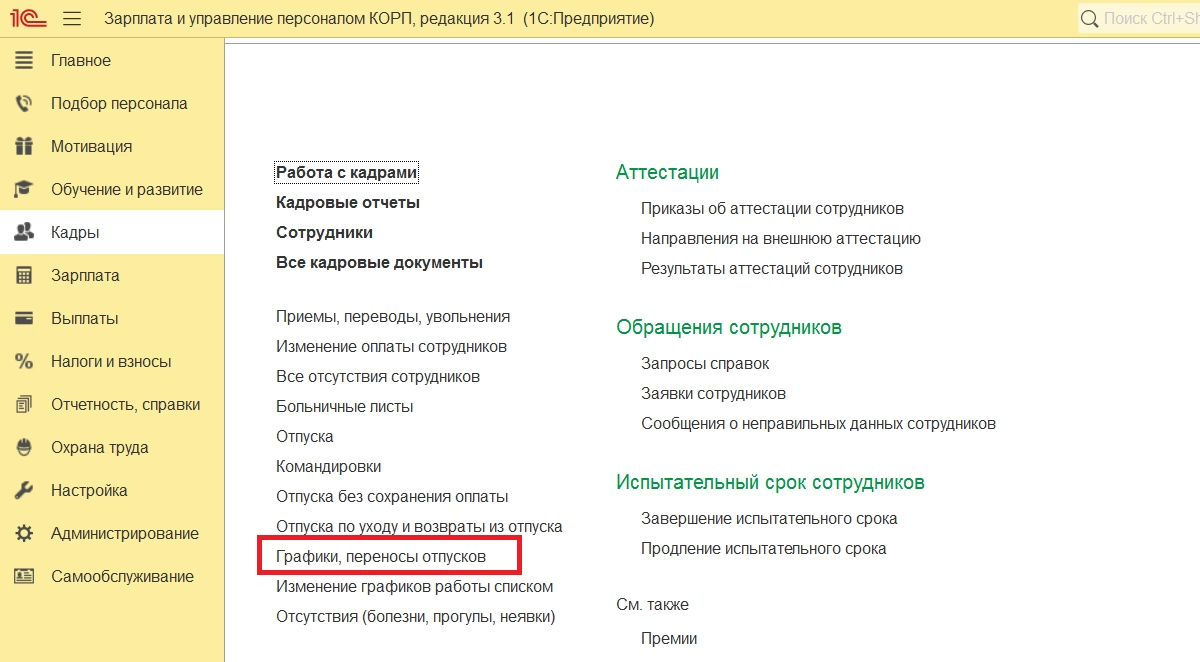Open the Сотрудники list
The width and height of the screenshot is (1200, 662).
324,233
